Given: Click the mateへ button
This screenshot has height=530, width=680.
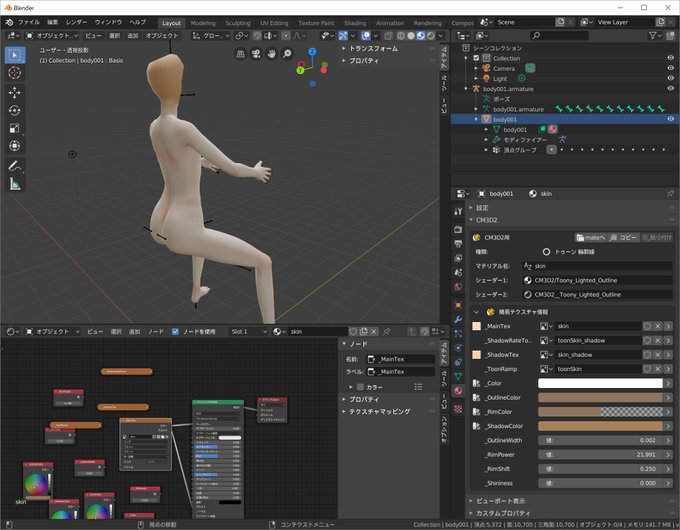Looking at the screenshot, I should click(593, 238).
